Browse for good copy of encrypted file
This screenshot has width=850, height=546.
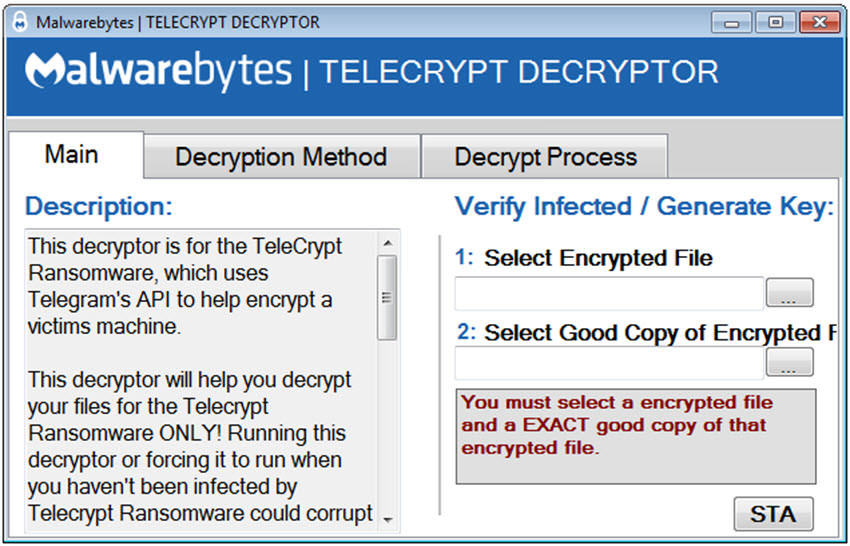tap(790, 362)
